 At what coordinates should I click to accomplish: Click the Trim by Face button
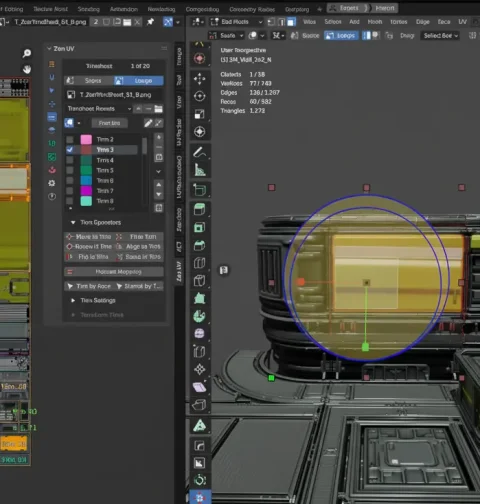coord(89,286)
